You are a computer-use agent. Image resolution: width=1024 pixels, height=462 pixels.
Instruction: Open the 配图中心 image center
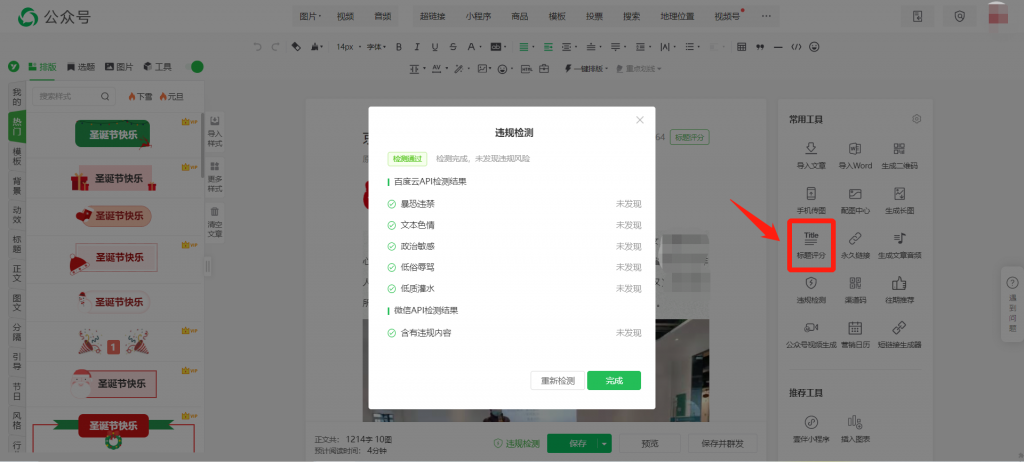(x=855, y=201)
